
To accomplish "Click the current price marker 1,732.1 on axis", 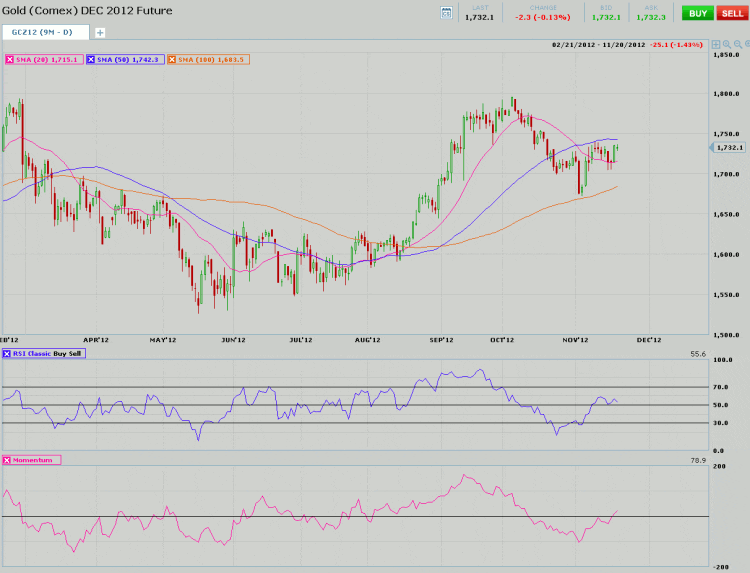I will point(727,148).
